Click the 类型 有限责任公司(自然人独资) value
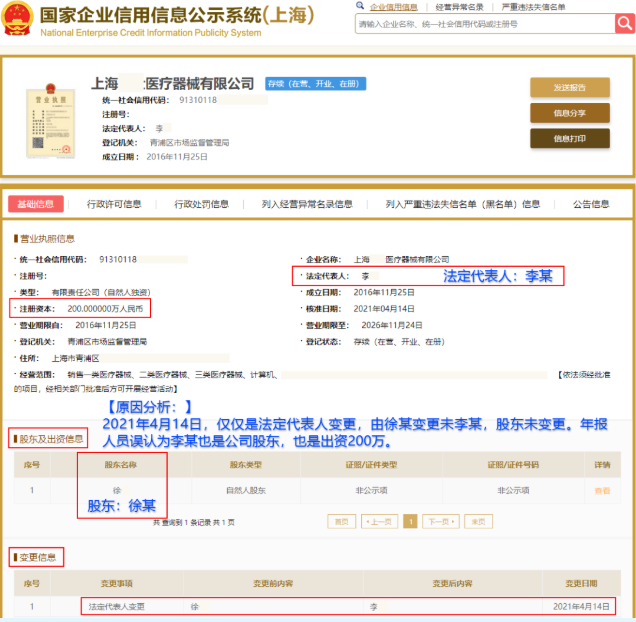Viewport: 636px width, 622px height. point(101,292)
